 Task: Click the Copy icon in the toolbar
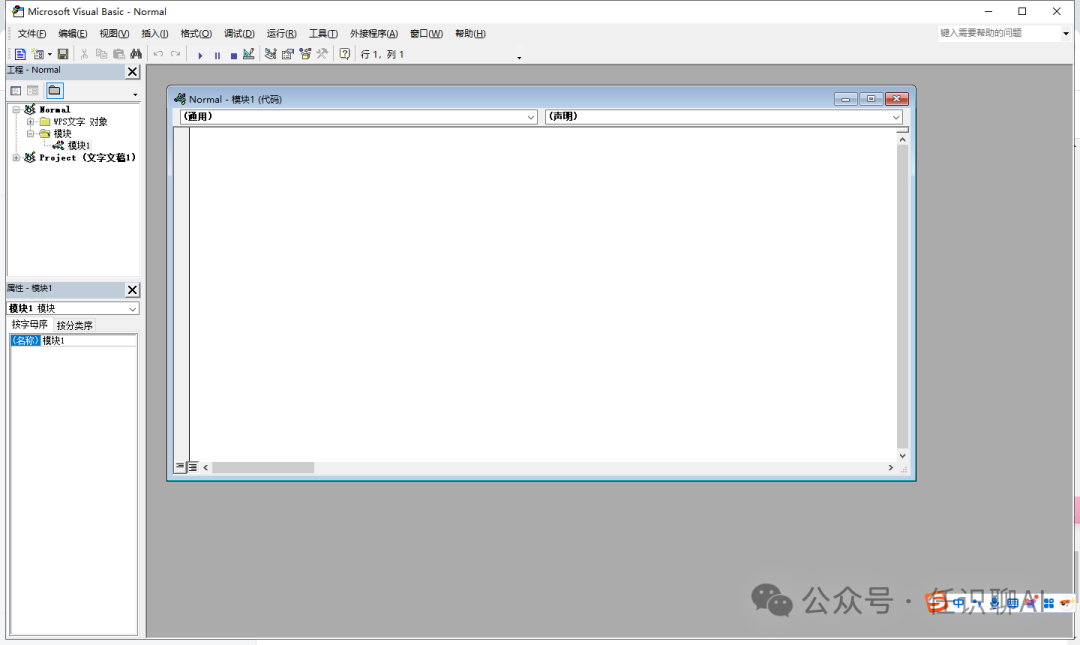pyautogui.click(x=101, y=54)
